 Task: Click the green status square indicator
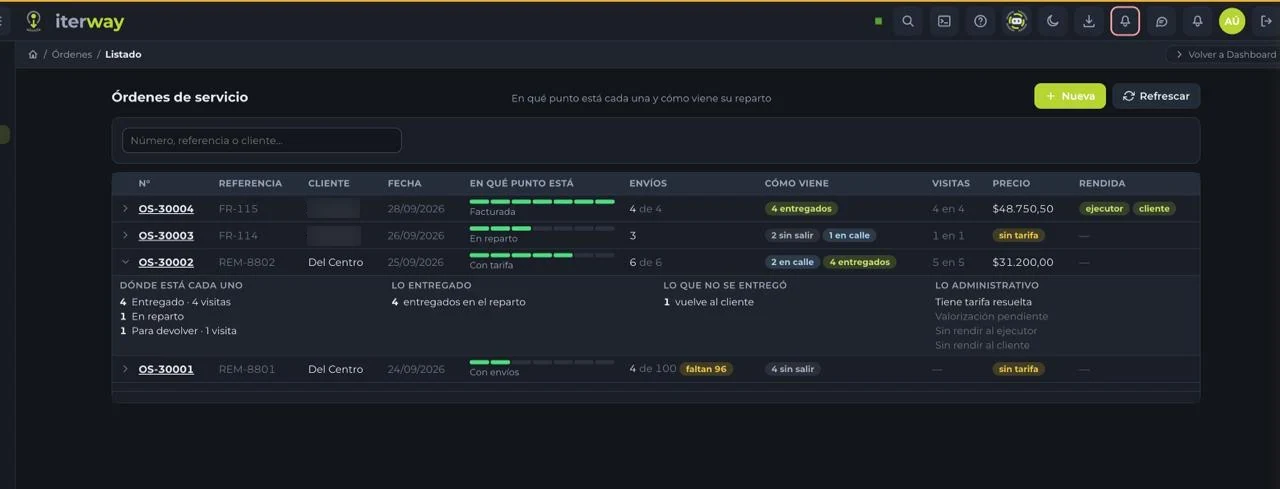coord(878,21)
